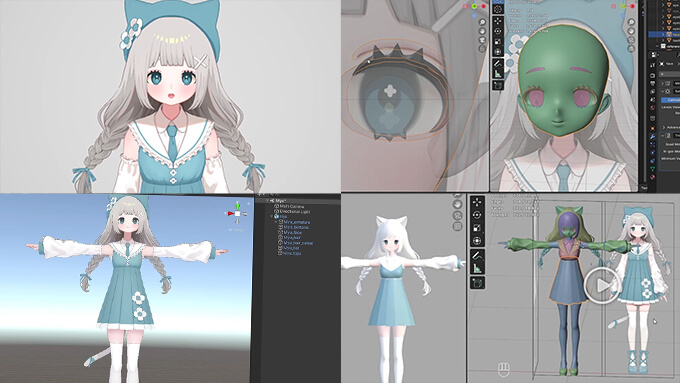The width and height of the screenshot is (680, 383).
Task: Select the Measure tool in the face viewport toolbar
Action: point(498,73)
